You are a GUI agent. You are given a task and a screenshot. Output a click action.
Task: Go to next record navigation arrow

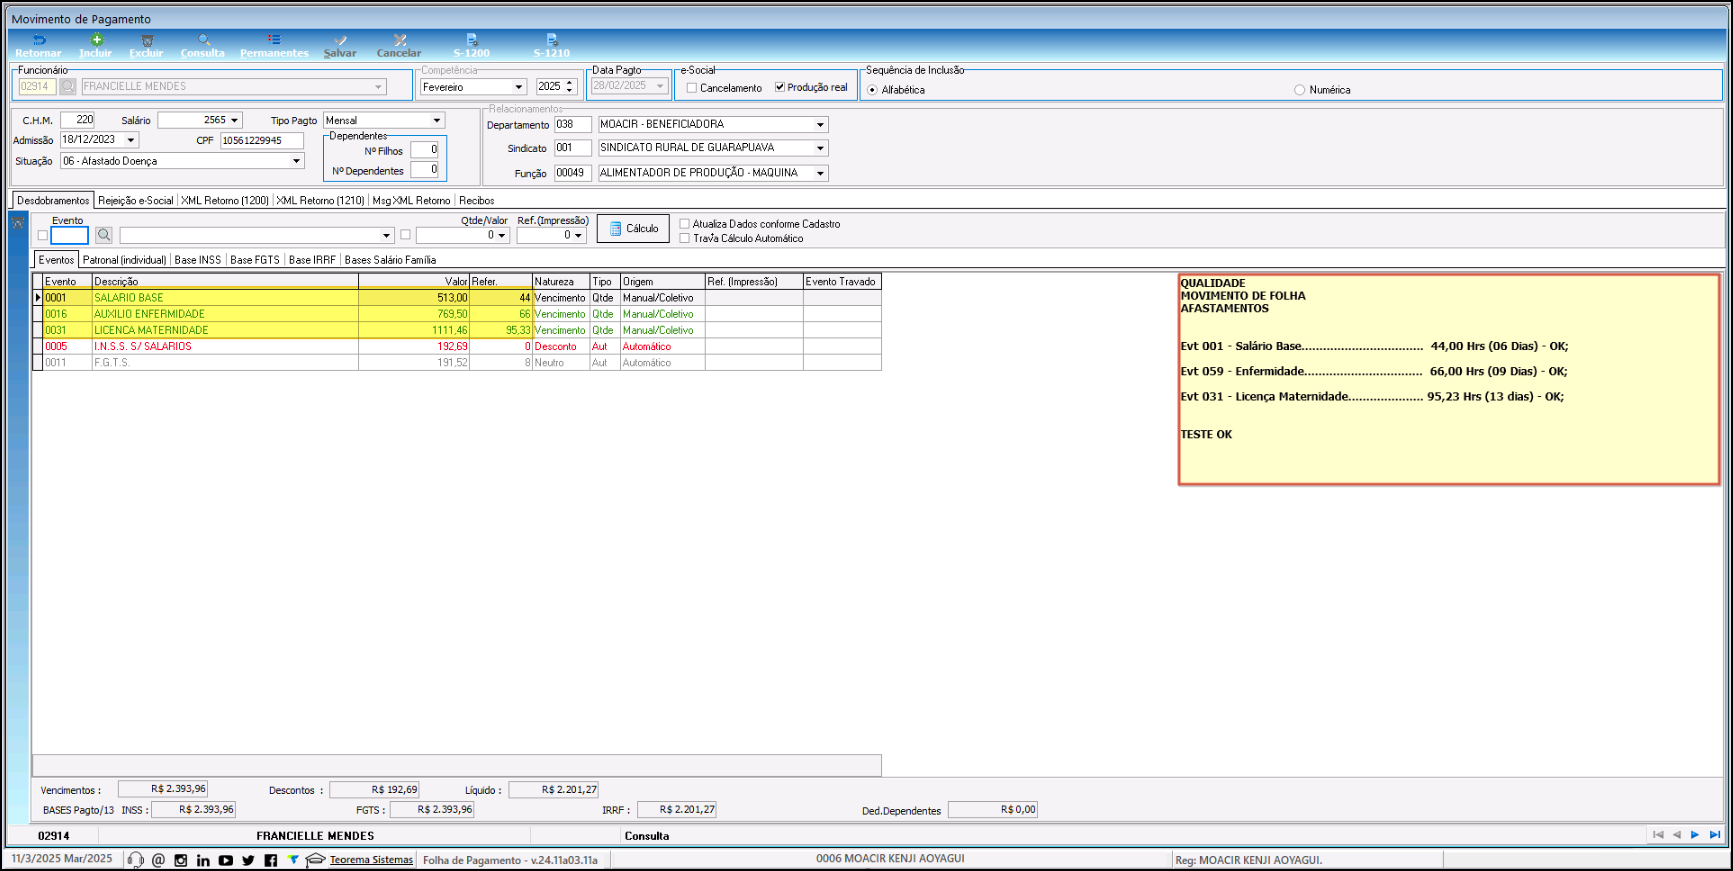coord(1695,835)
